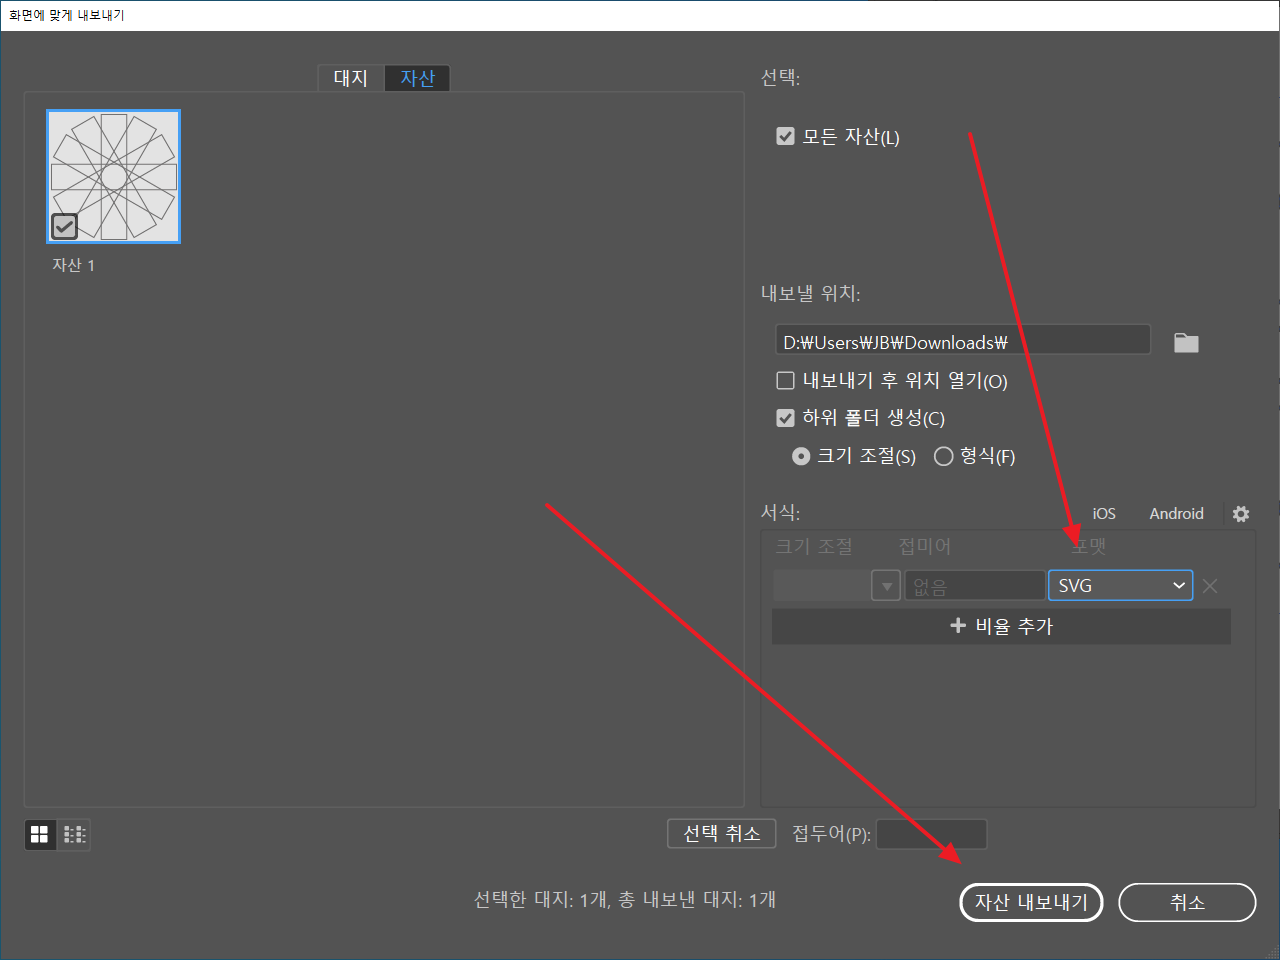Click the 취소 cancel button
Image resolution: width=1280 pixels, height=960 pixels.
[x=1187, y=902]
